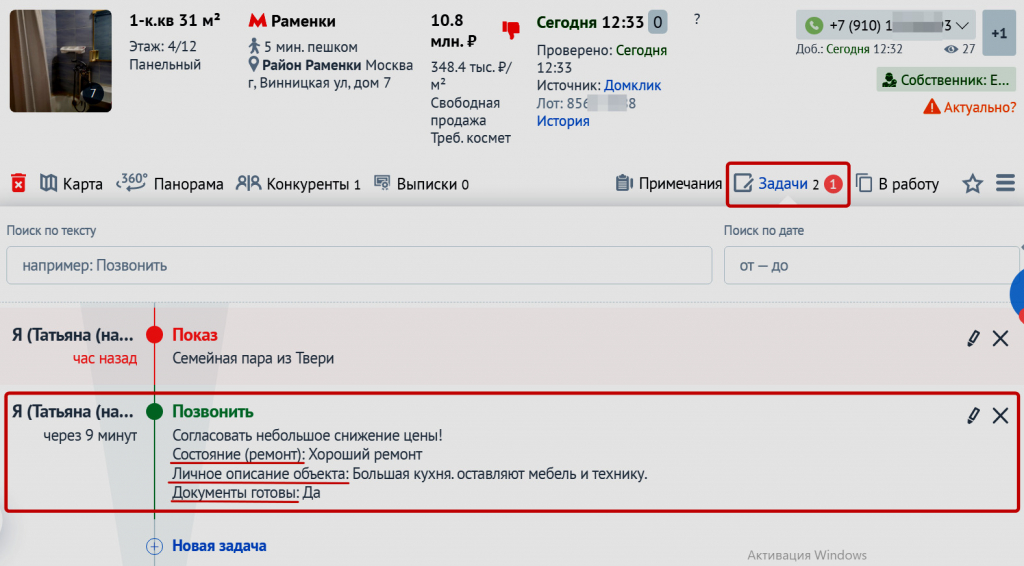Open the Карта map view

point(71,184)
